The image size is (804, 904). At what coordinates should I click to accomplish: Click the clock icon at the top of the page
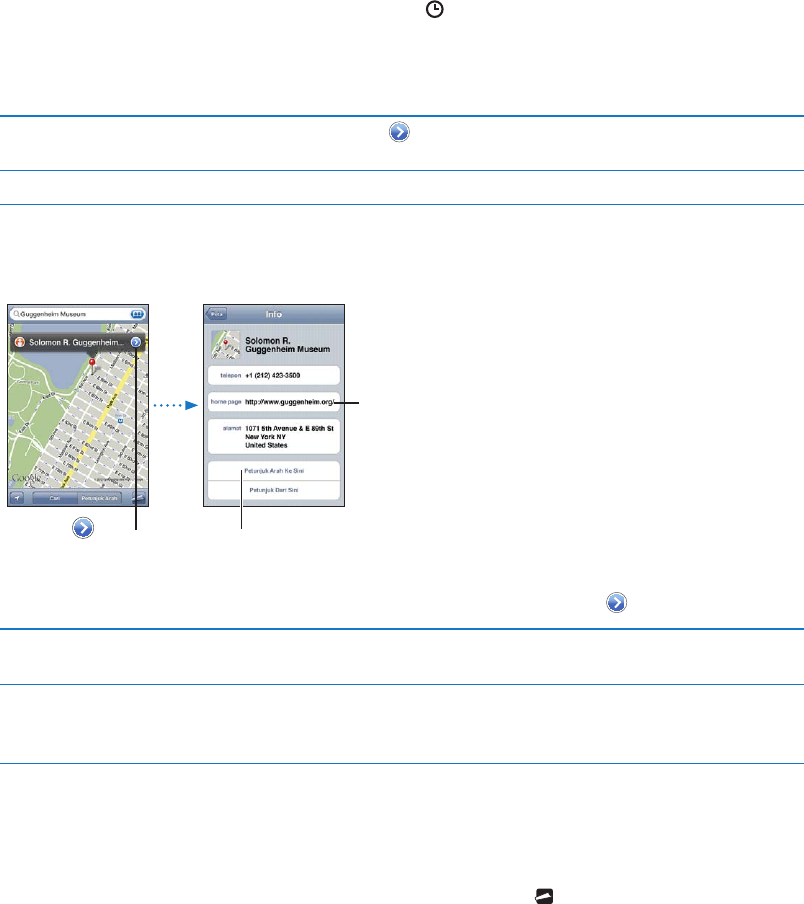point(435,9)
